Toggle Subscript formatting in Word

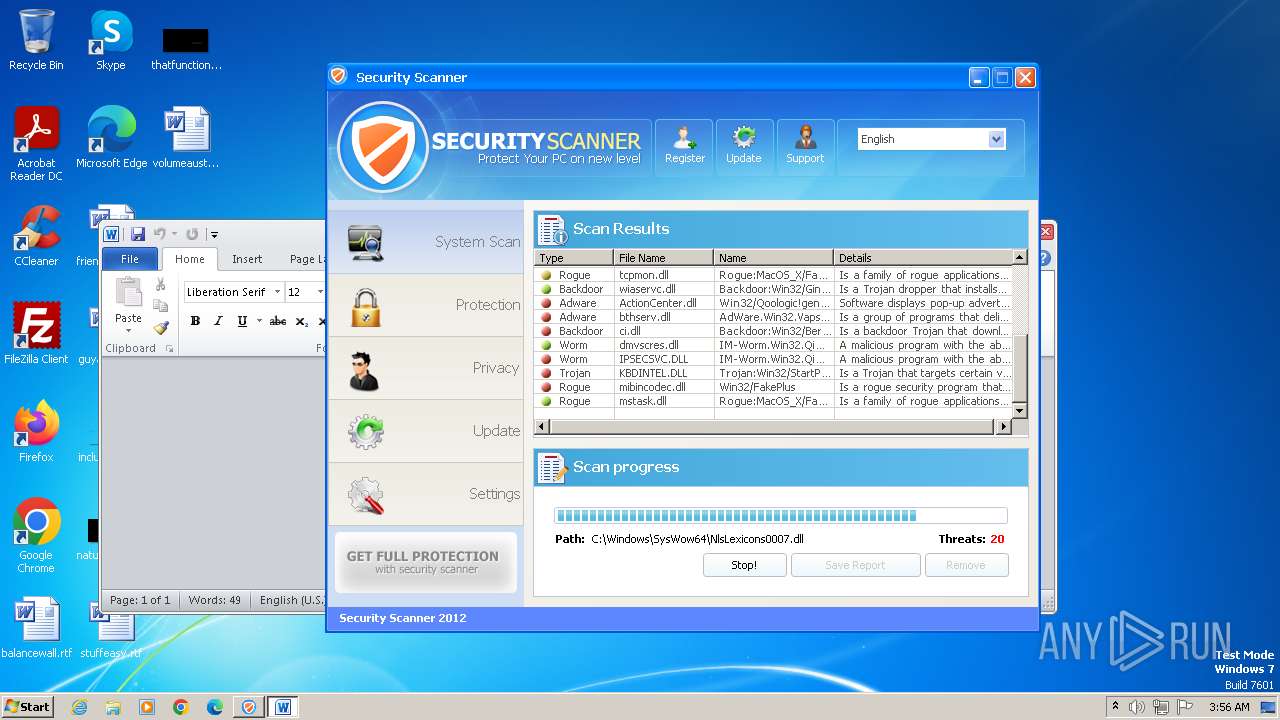click(x=302, y=321)
